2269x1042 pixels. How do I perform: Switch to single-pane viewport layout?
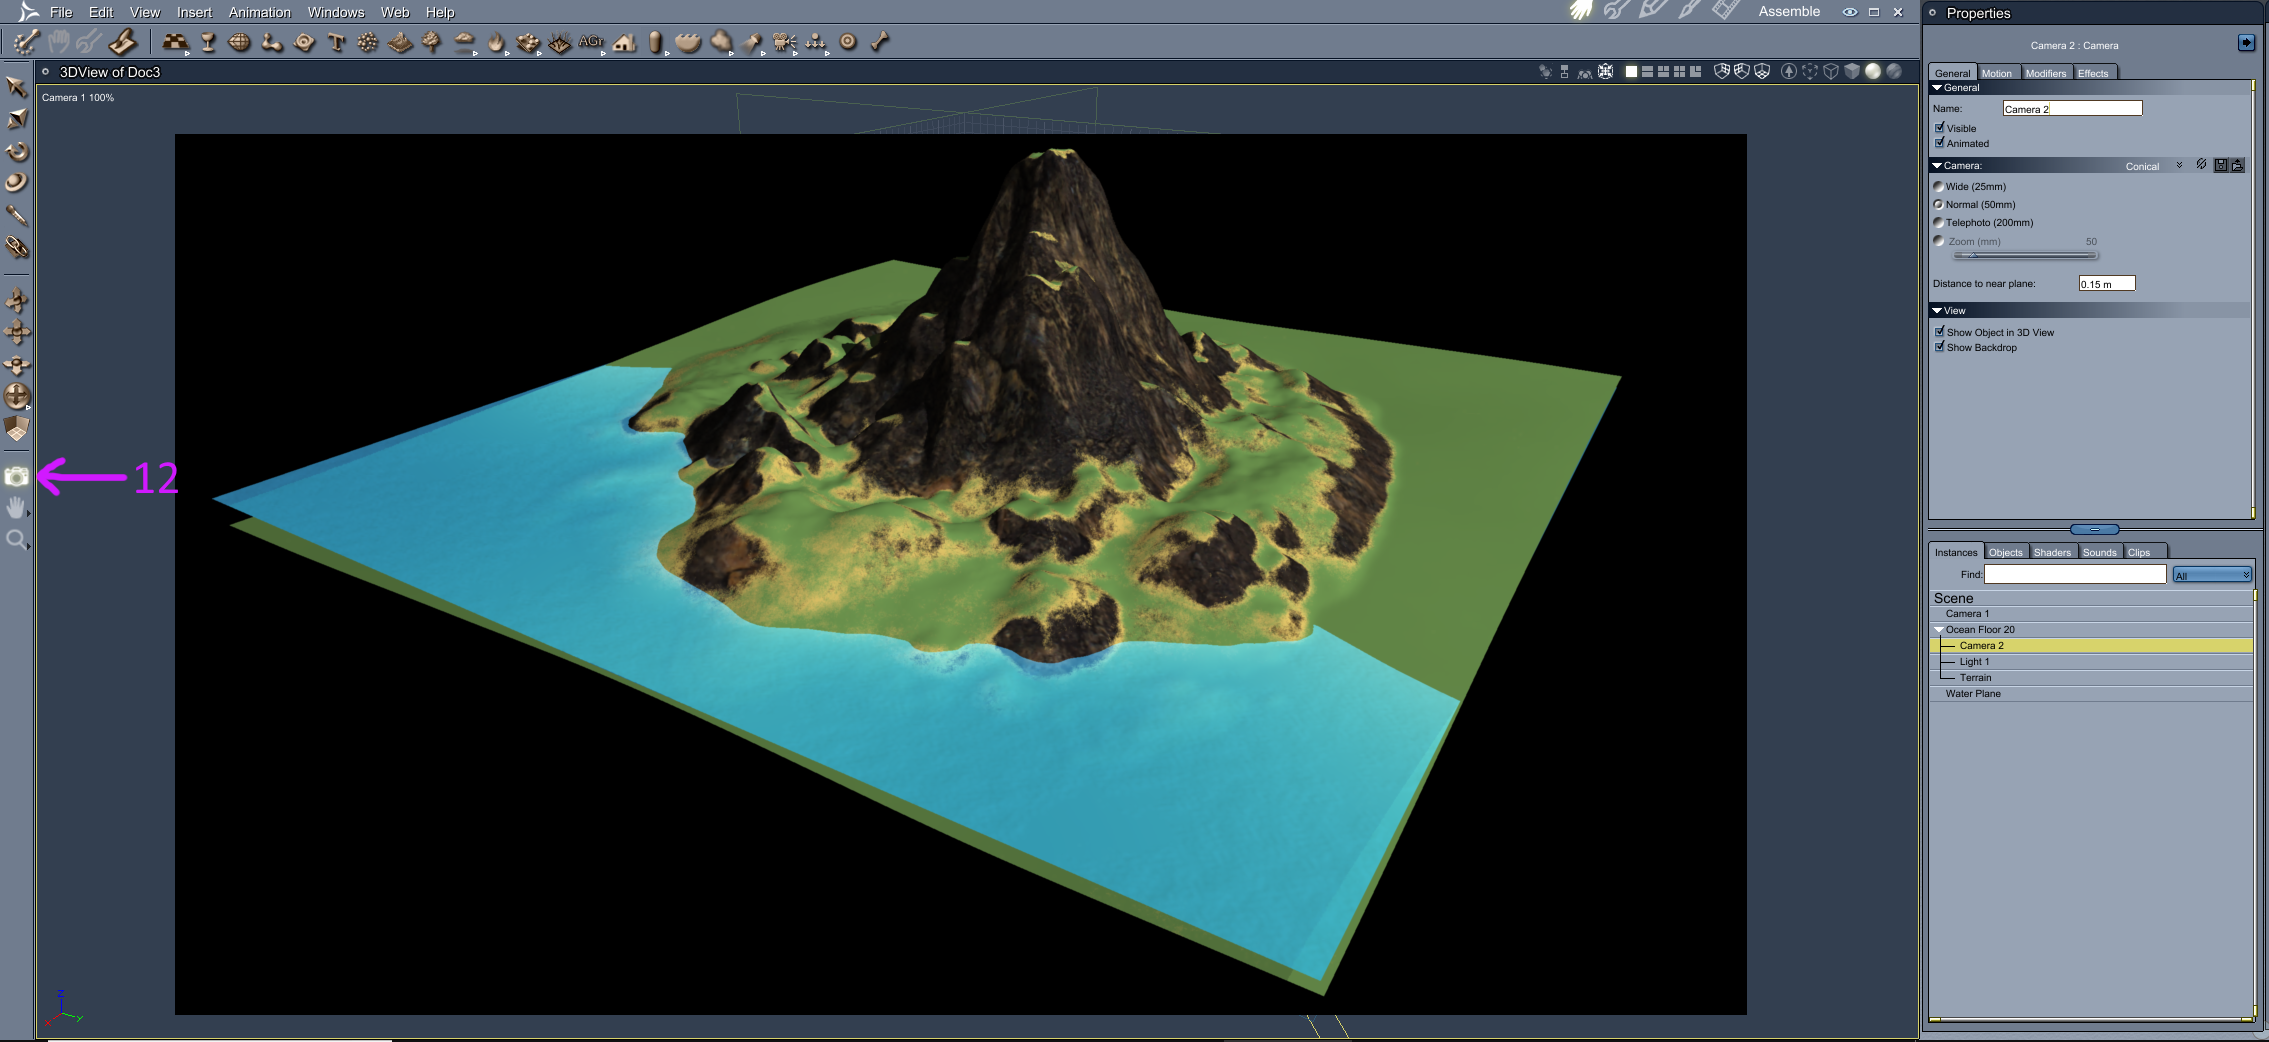(x=1631, y=72)
